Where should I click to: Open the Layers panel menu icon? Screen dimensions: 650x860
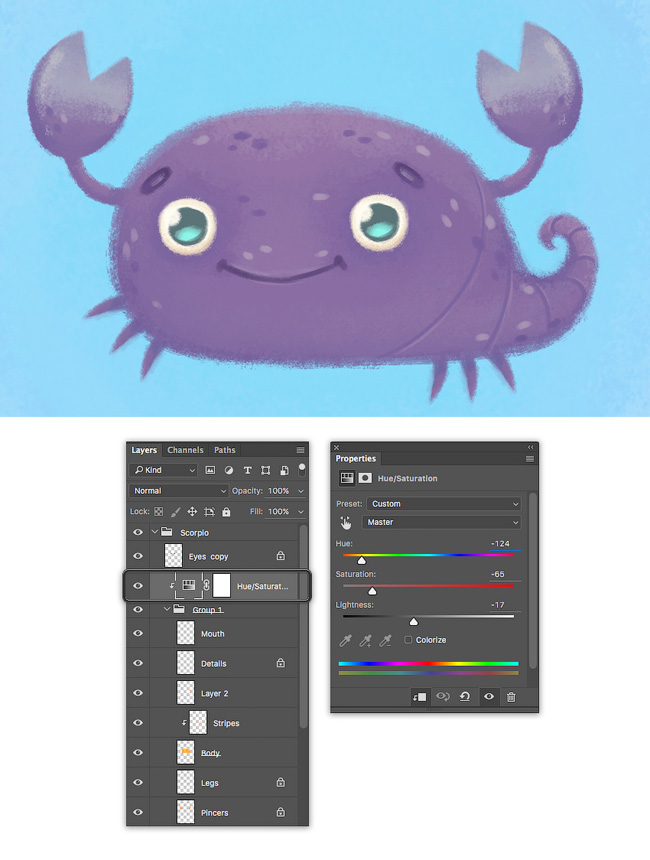(300, 450)
